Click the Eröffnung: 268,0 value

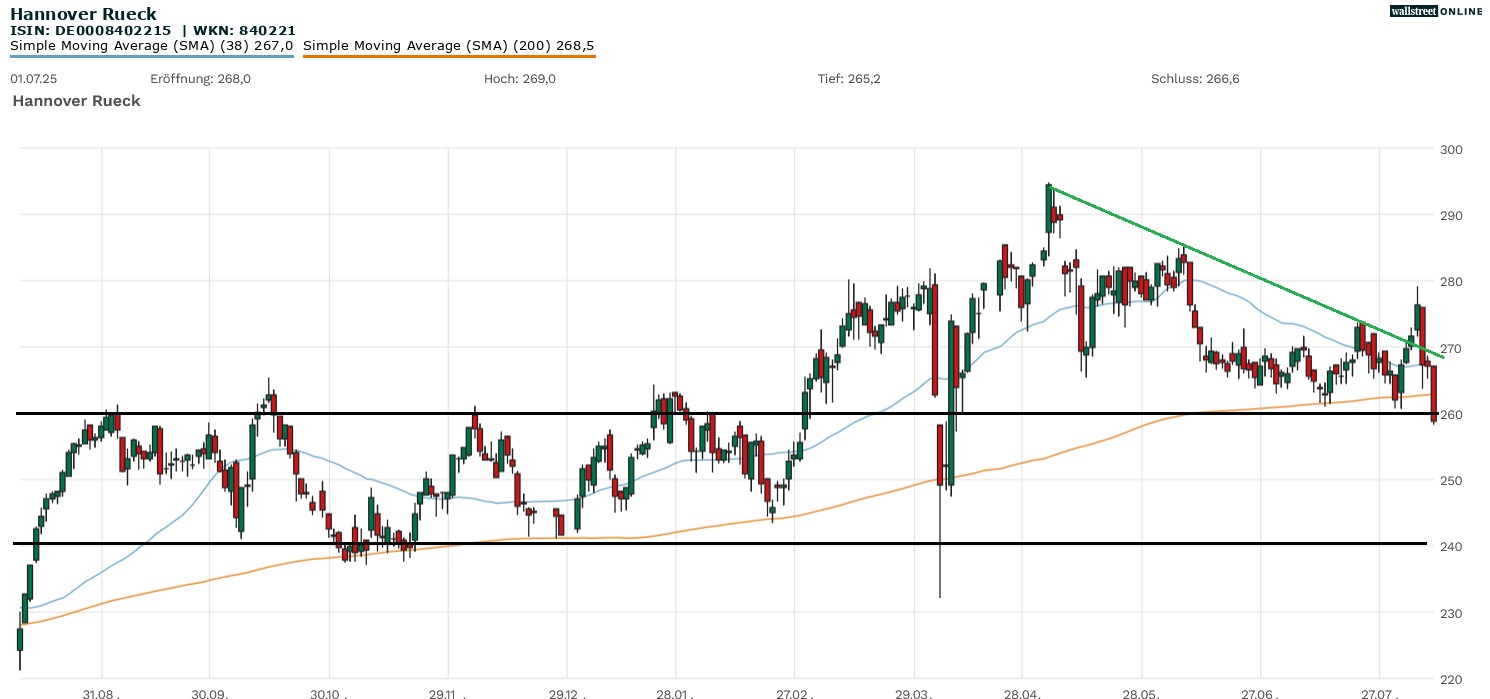(200, 79)
